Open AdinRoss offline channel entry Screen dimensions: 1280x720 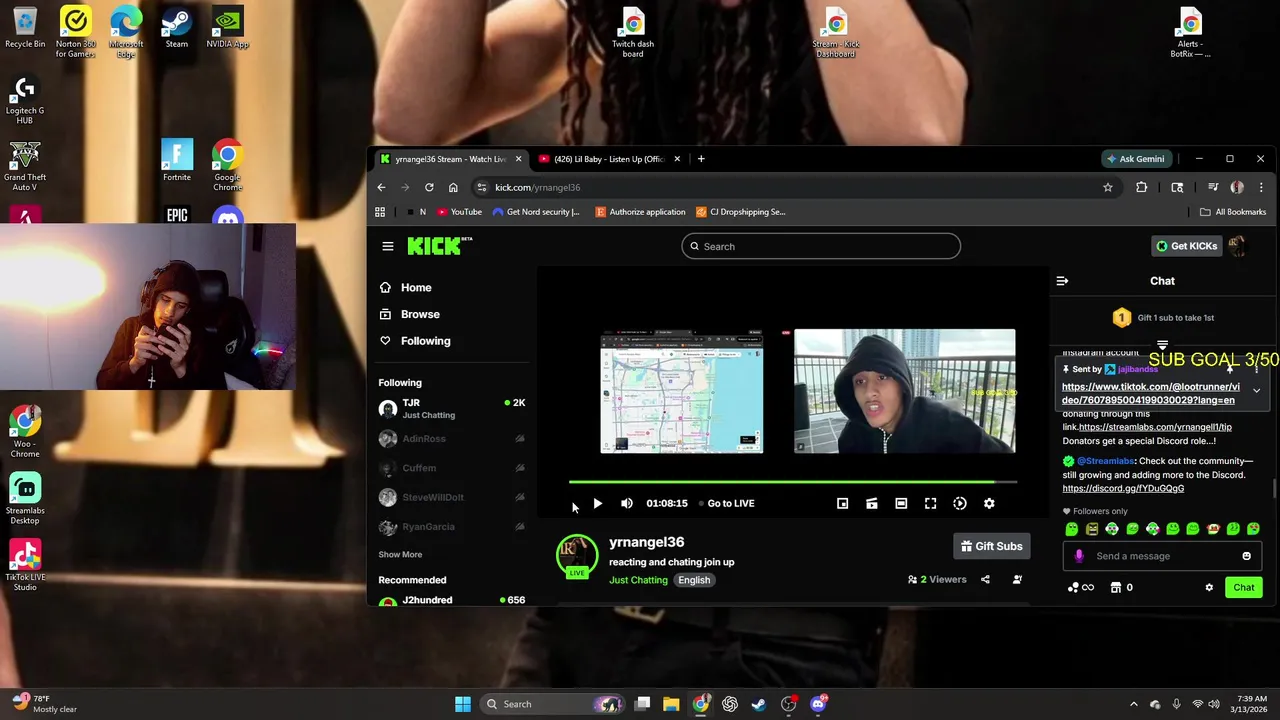click(452, 438)
